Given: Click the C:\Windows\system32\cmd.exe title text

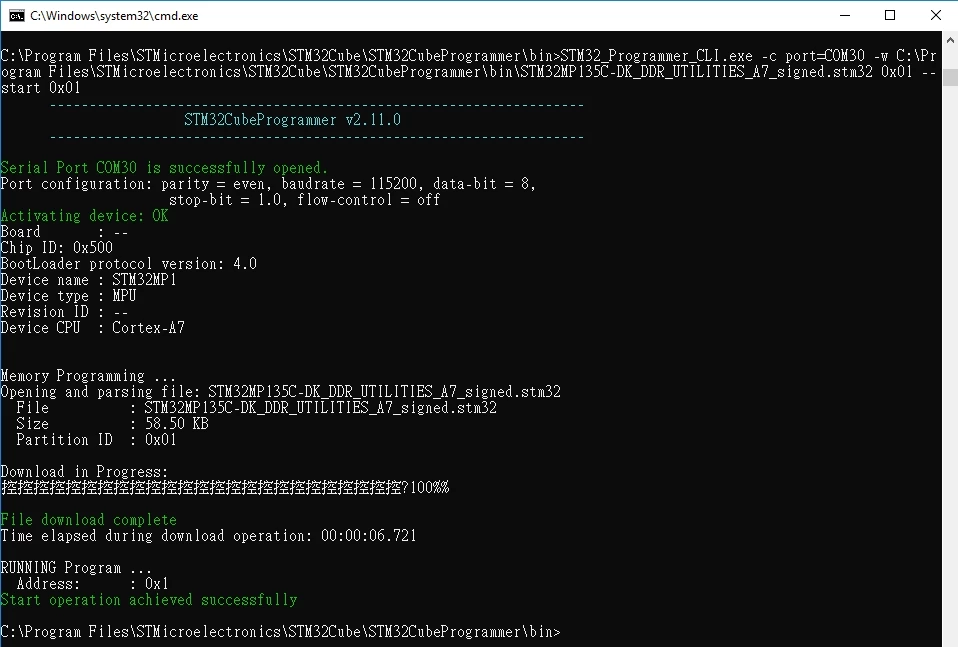Looking at the screenshot, I should click(114, 16).
